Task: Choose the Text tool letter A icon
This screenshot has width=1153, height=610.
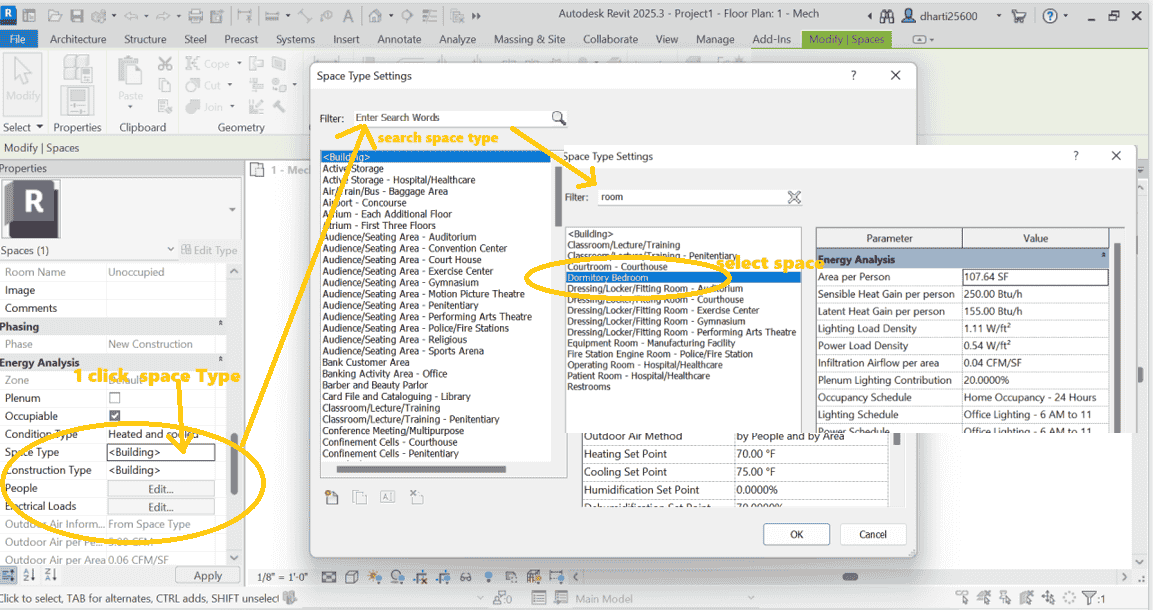Action: pyautogui.click(x=348, y=15)
